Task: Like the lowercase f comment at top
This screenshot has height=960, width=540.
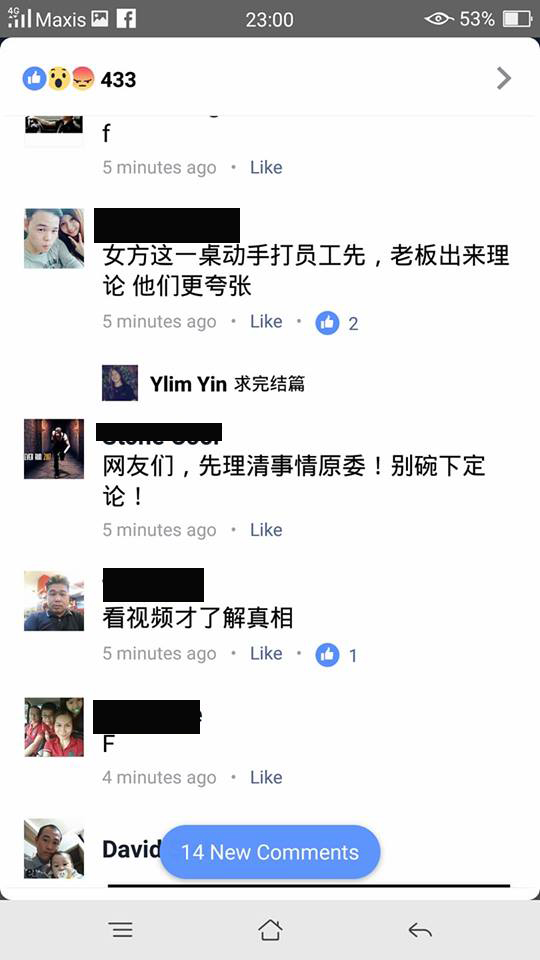Action: click(266, 167)
